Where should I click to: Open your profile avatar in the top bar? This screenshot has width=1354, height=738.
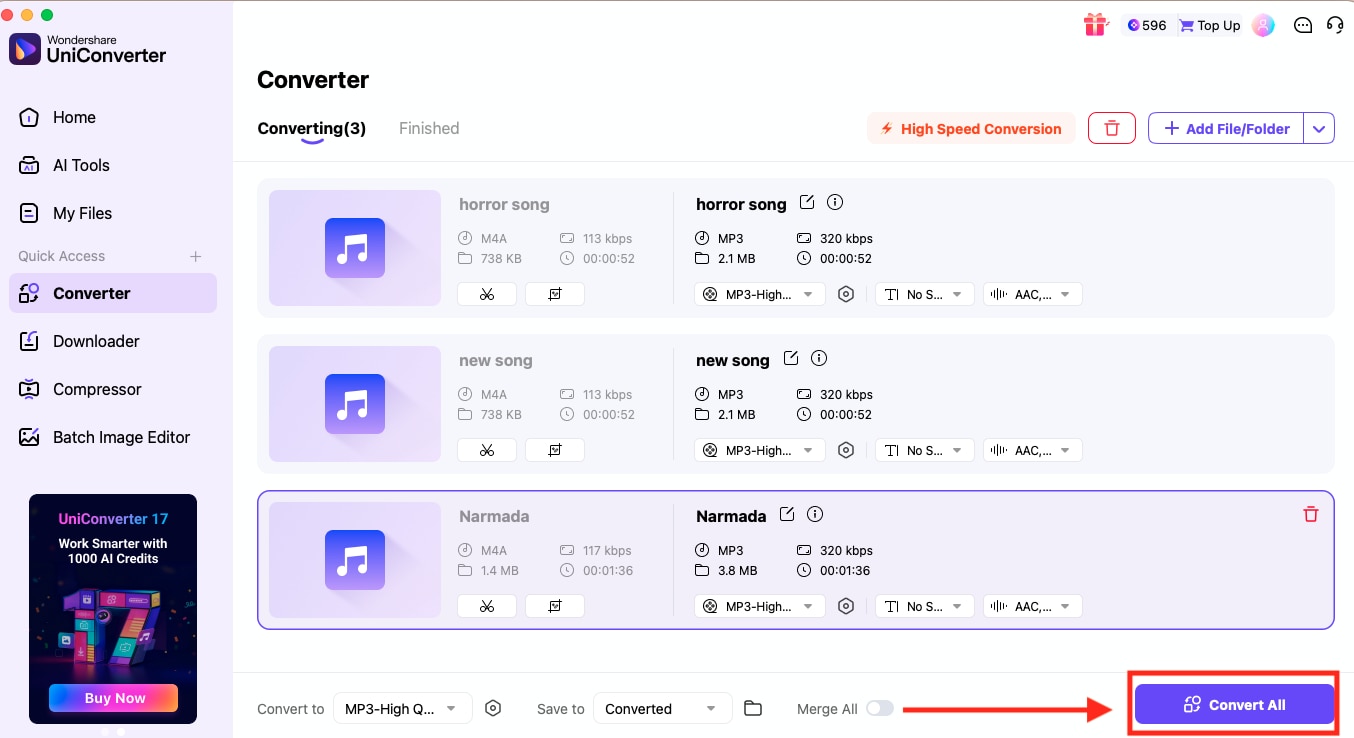[x=1263, y=25]
